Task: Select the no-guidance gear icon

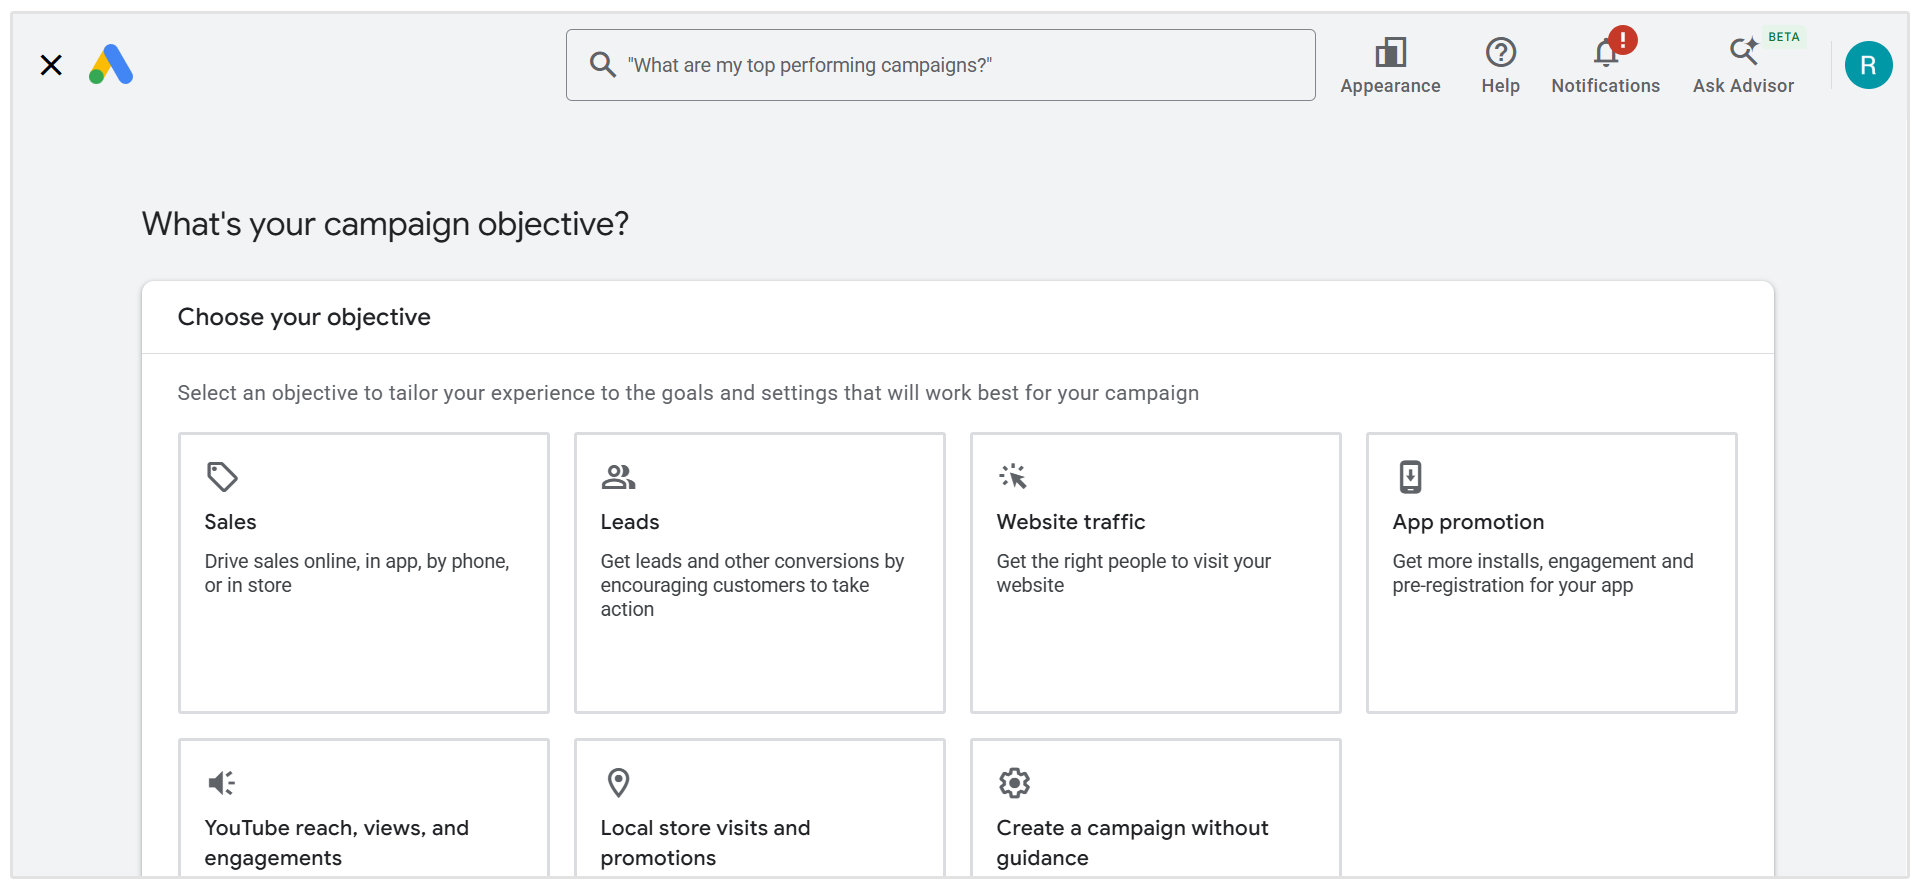Action: (1014, 783)
